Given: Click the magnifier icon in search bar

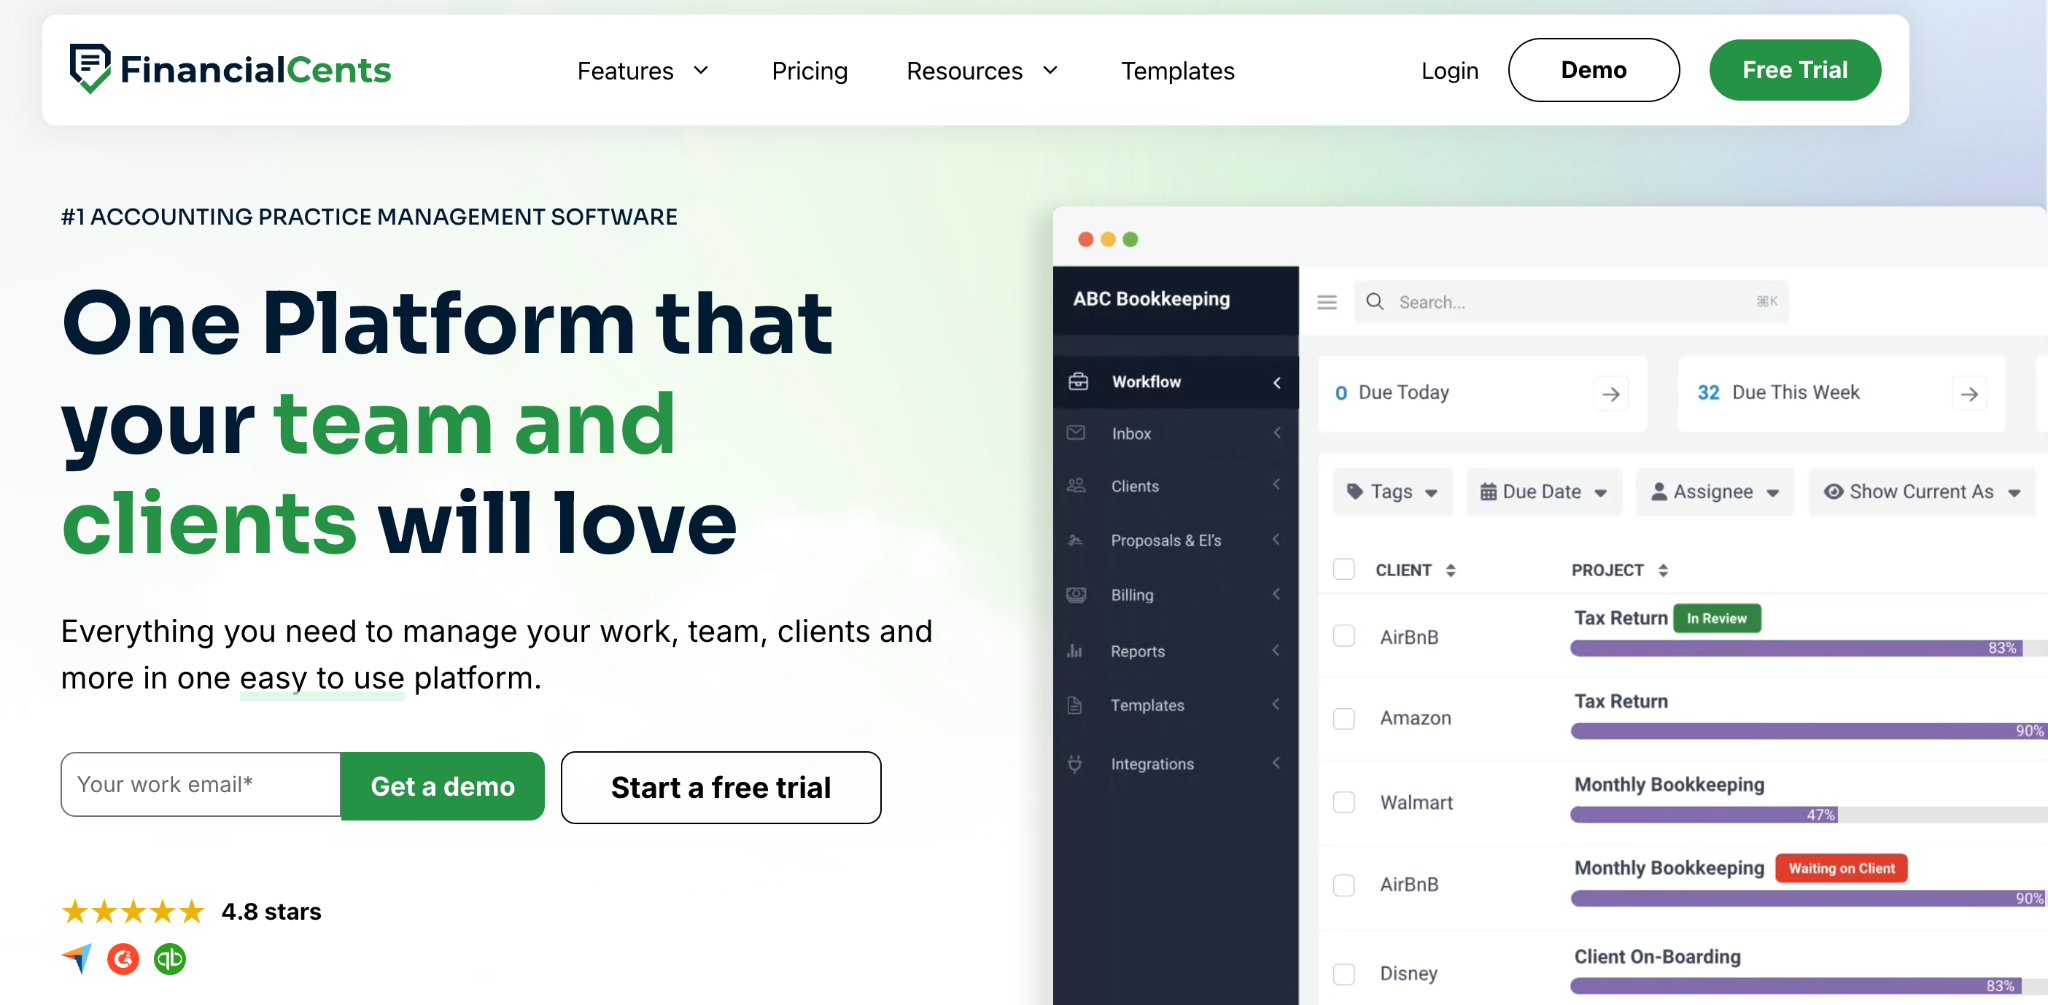Looking at the screenshot, I should [1375, 301].
